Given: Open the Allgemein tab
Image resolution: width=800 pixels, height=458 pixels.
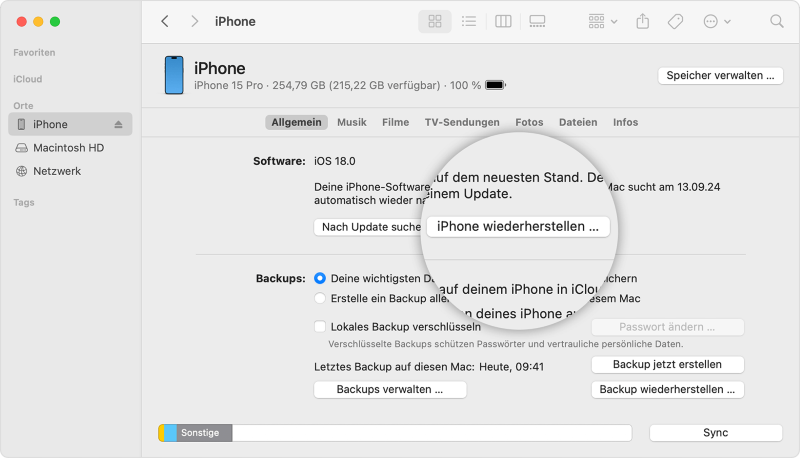Looking at the screenshot, I should 296,122.
